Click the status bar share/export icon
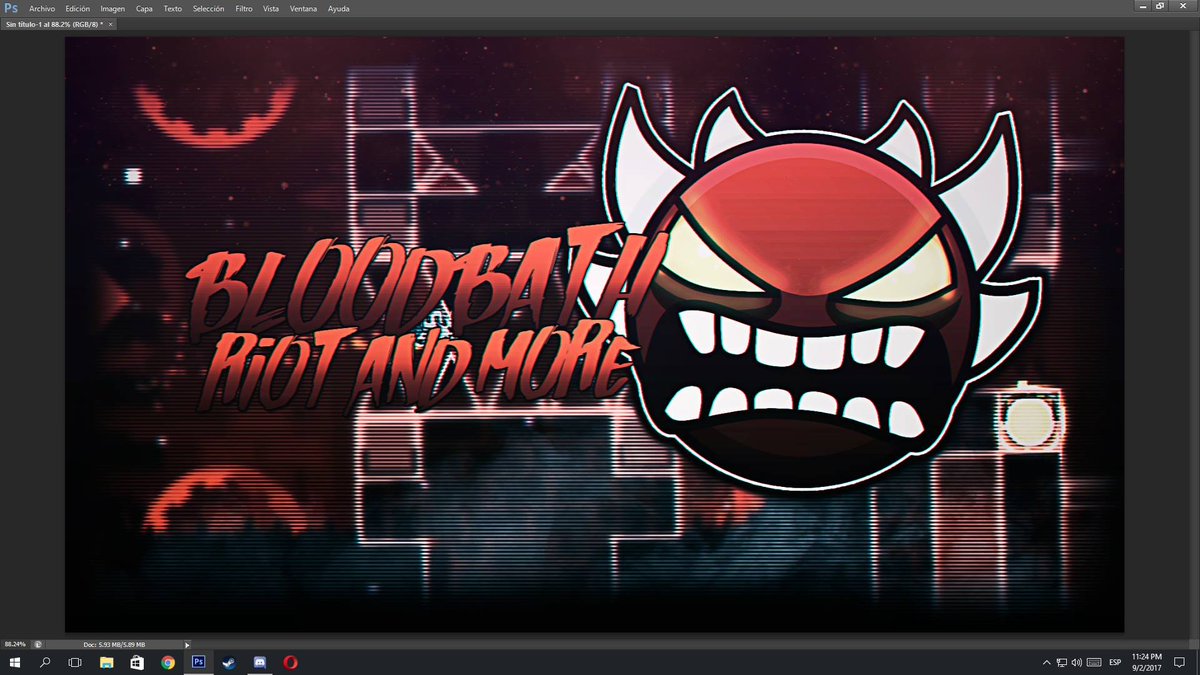 click(37, 644)
